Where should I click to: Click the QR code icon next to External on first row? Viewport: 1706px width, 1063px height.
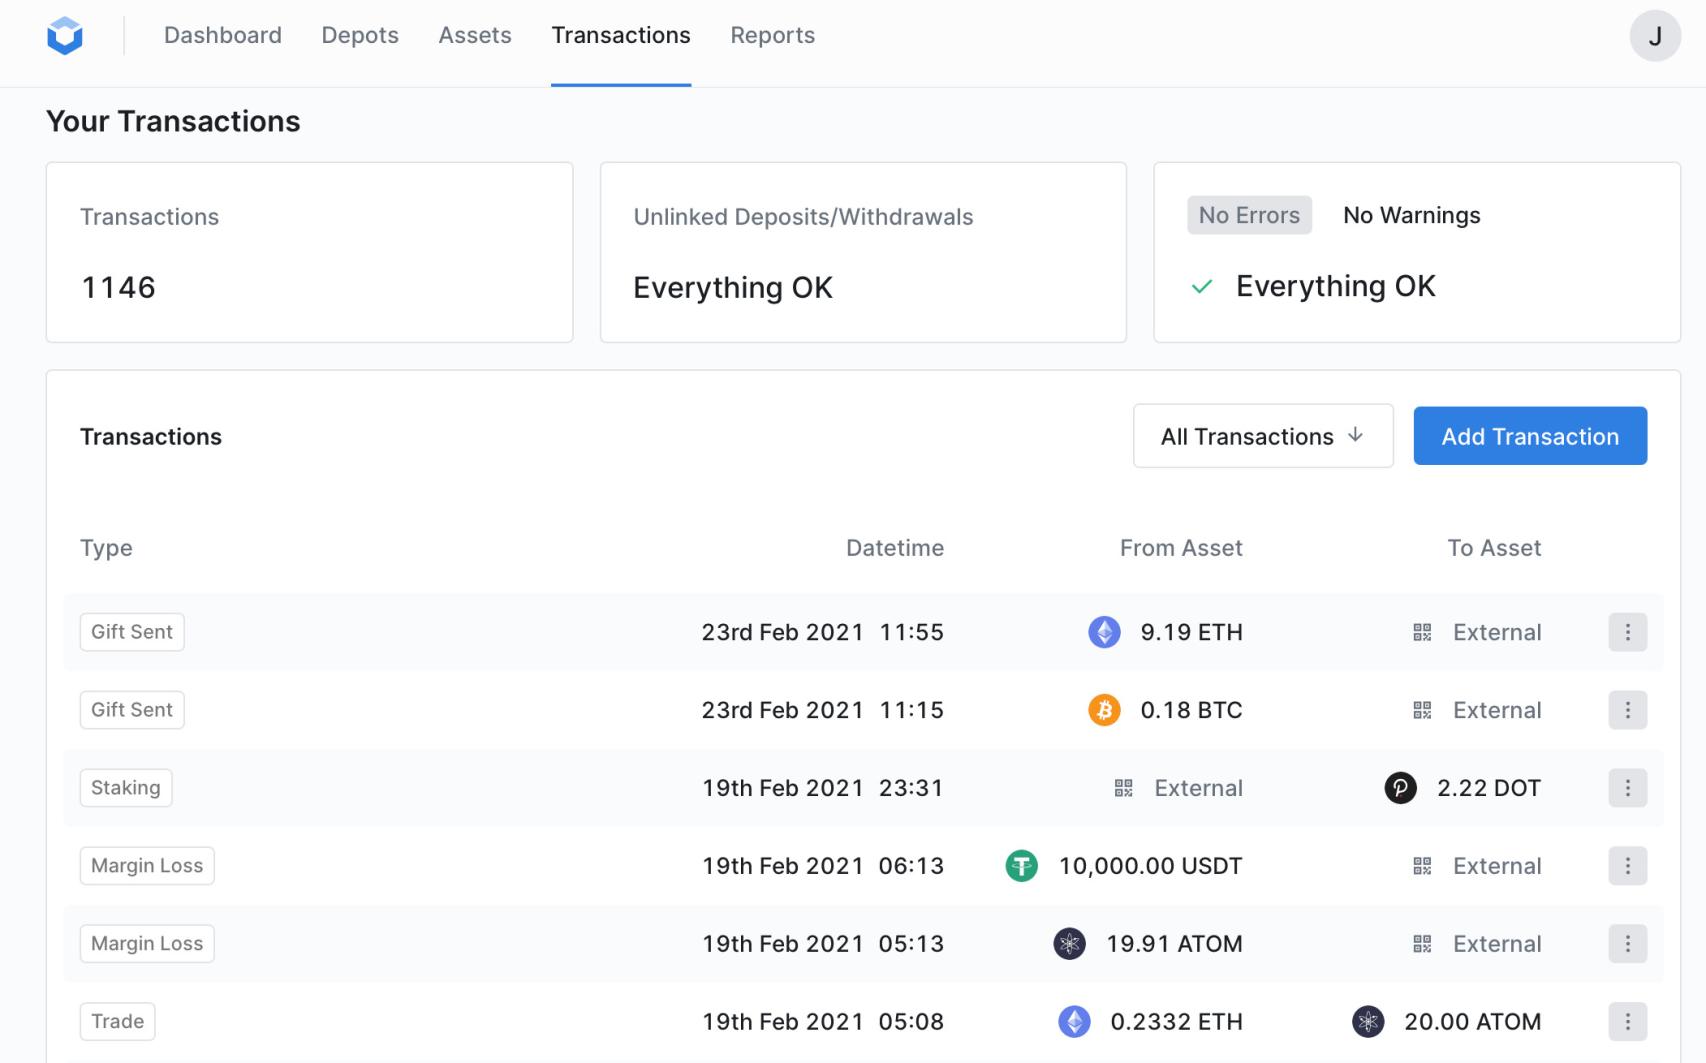tap(1421, 632)
